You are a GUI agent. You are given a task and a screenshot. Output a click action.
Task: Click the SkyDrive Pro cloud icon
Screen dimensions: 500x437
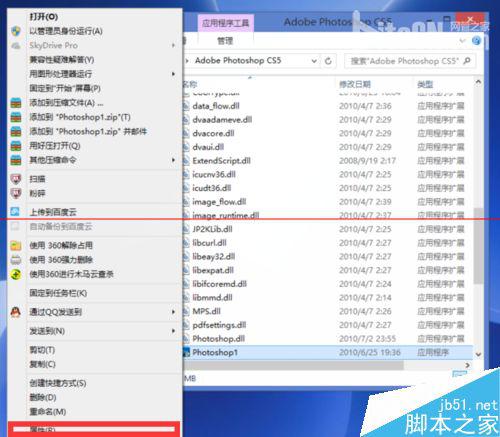pos(16,46)
